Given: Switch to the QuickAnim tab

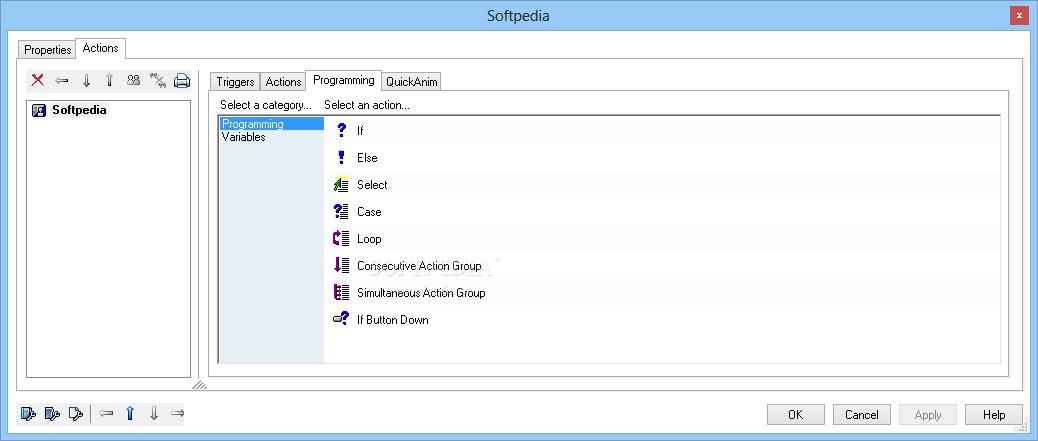Looking at the screenshot, I should [412, 81].
